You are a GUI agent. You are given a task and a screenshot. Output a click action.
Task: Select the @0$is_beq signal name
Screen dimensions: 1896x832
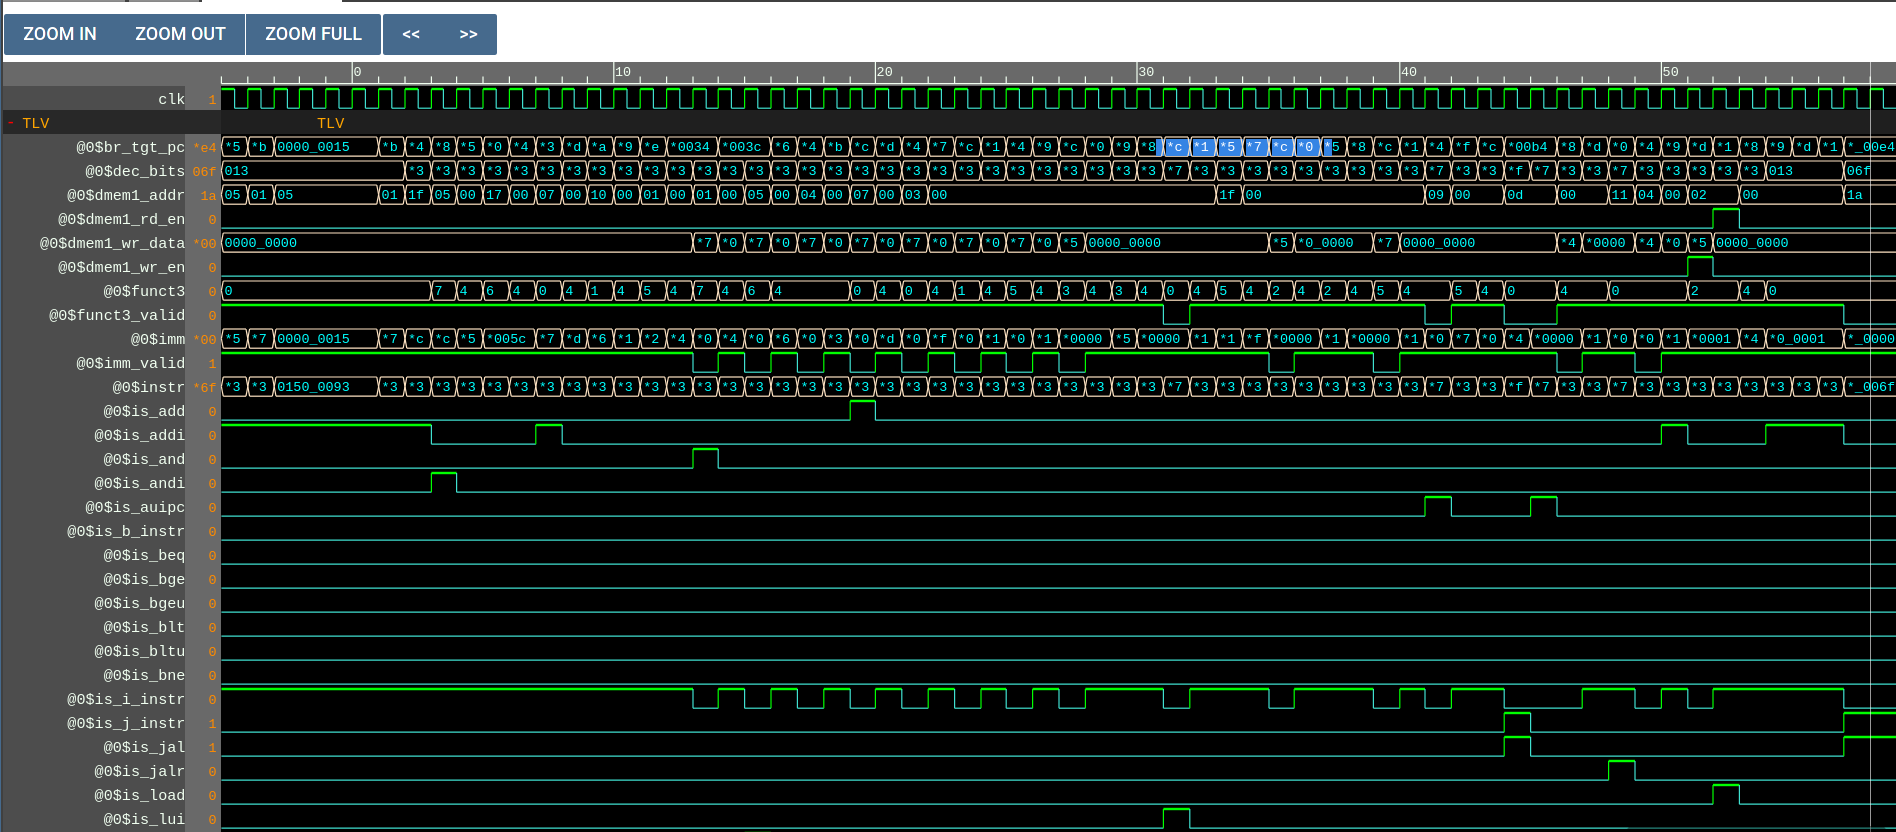pyautogui.click(x=144, y=555)
